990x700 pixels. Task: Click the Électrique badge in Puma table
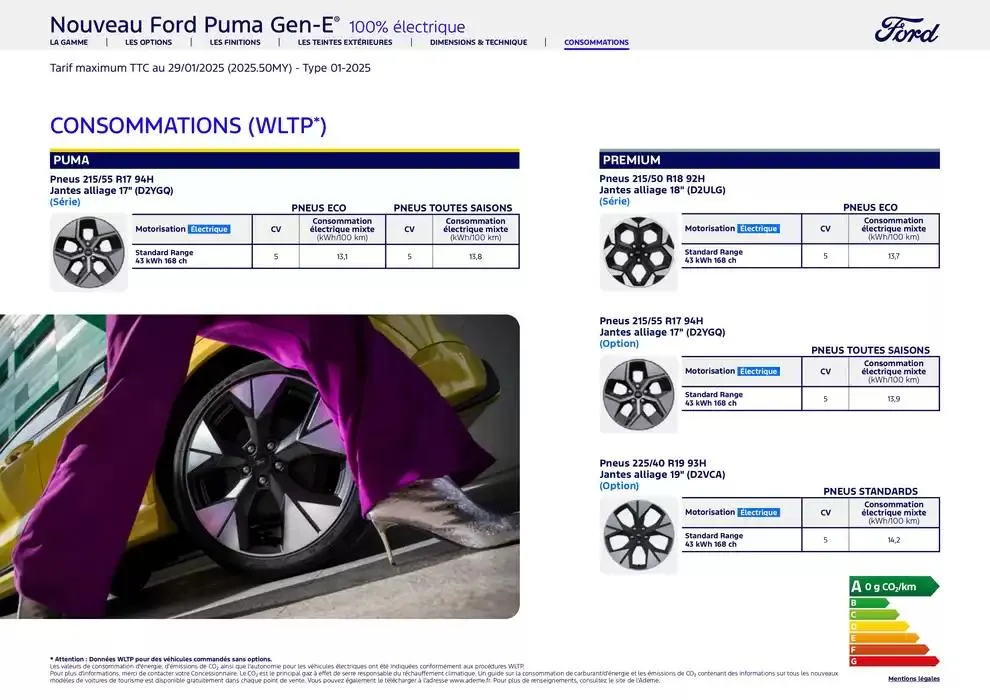[x=209, y=229]
